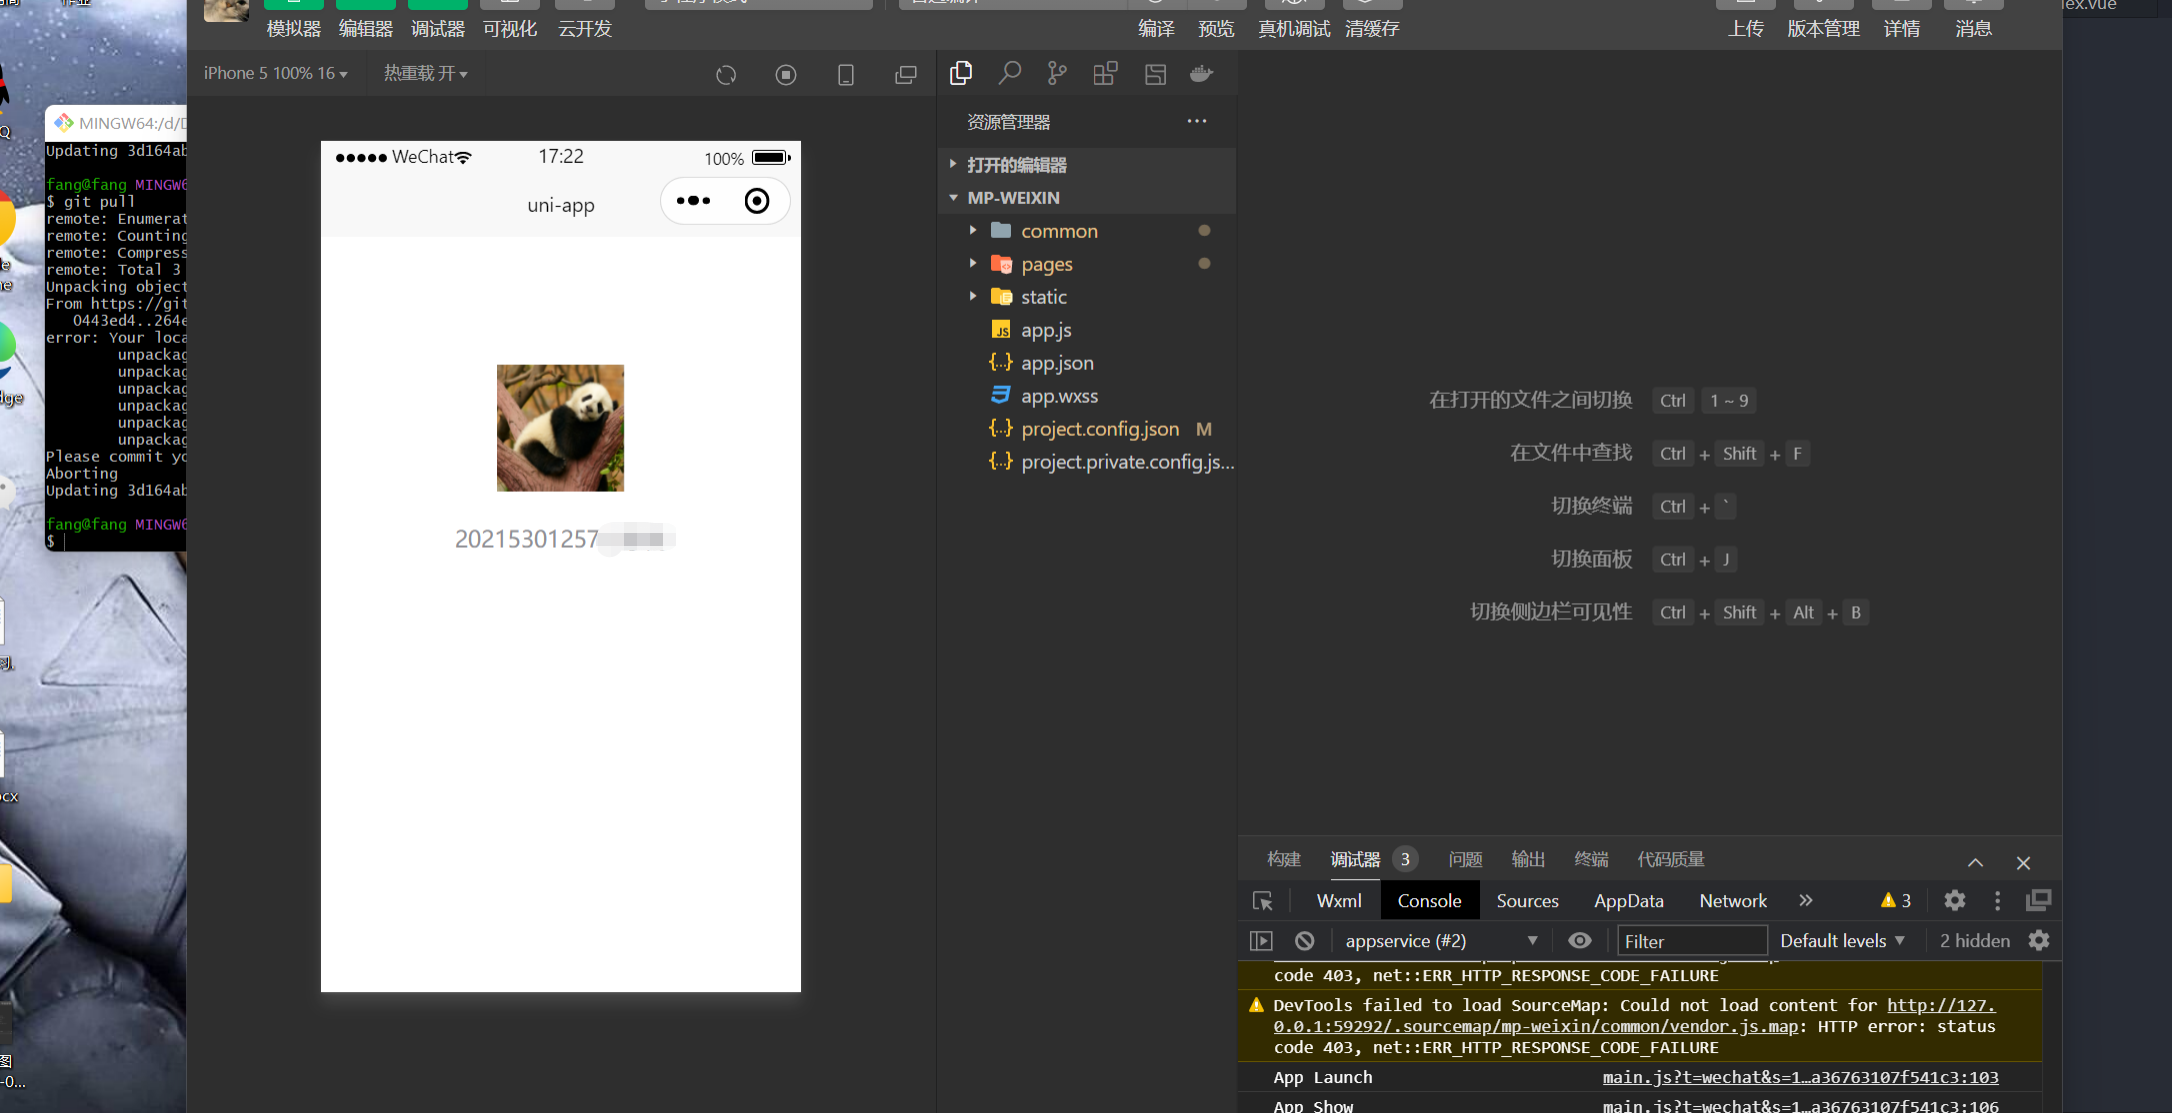Open the iPhone 5 device dropdown
The height and width of the screenshot is (1113, 2172).
275,73
